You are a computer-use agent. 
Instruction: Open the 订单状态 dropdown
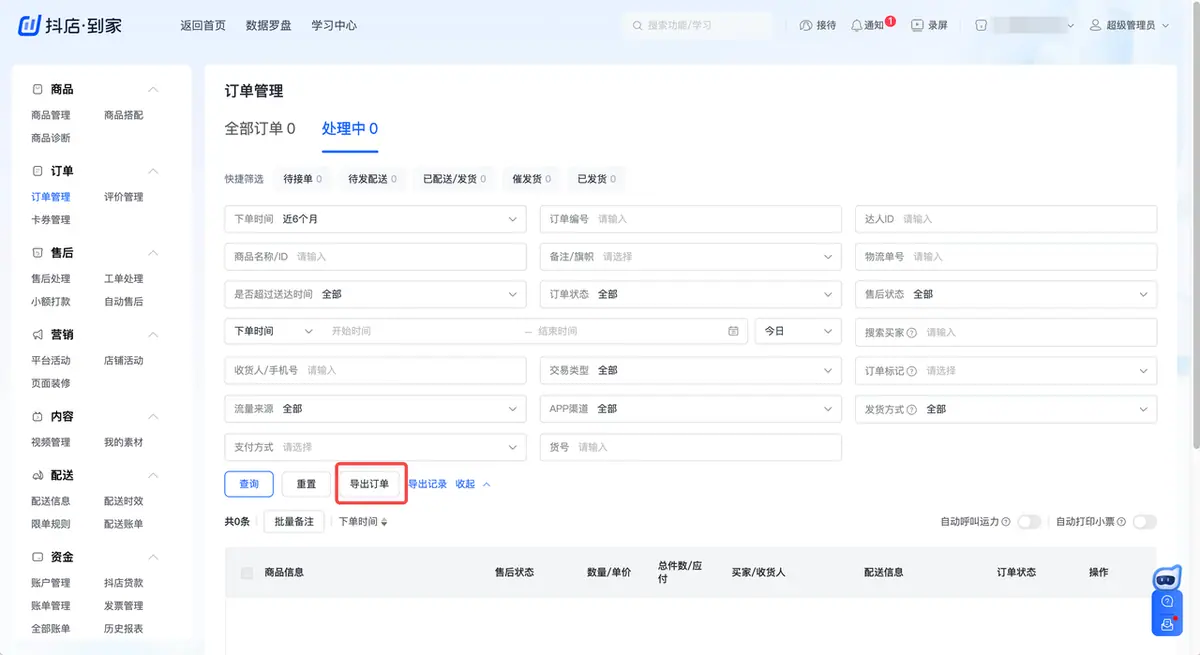pos(690,295)
